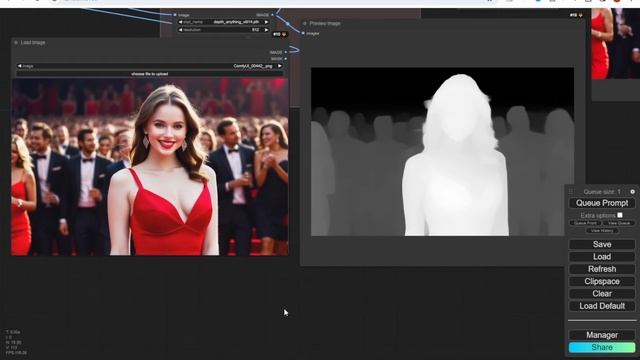Image resolution: width=640 pixels, height=360 pixels.
Task: Load a workflow file
Action: pos(602,257)
